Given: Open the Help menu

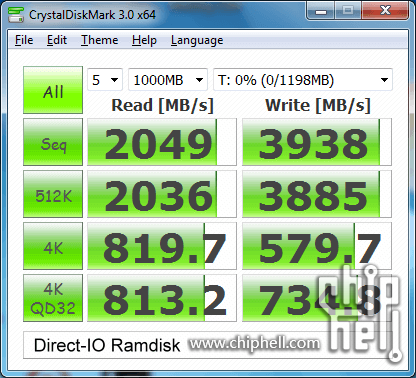Looking at the screenshot, I should tap(144, 40).
